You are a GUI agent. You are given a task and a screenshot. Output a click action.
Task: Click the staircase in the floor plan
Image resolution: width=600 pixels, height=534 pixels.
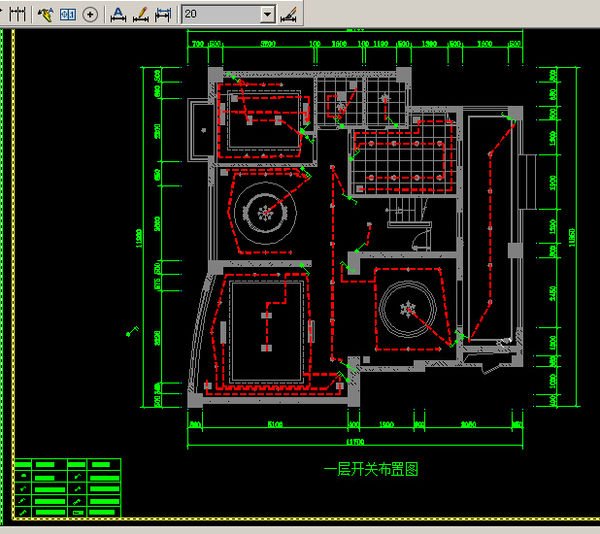coord(406,213)
